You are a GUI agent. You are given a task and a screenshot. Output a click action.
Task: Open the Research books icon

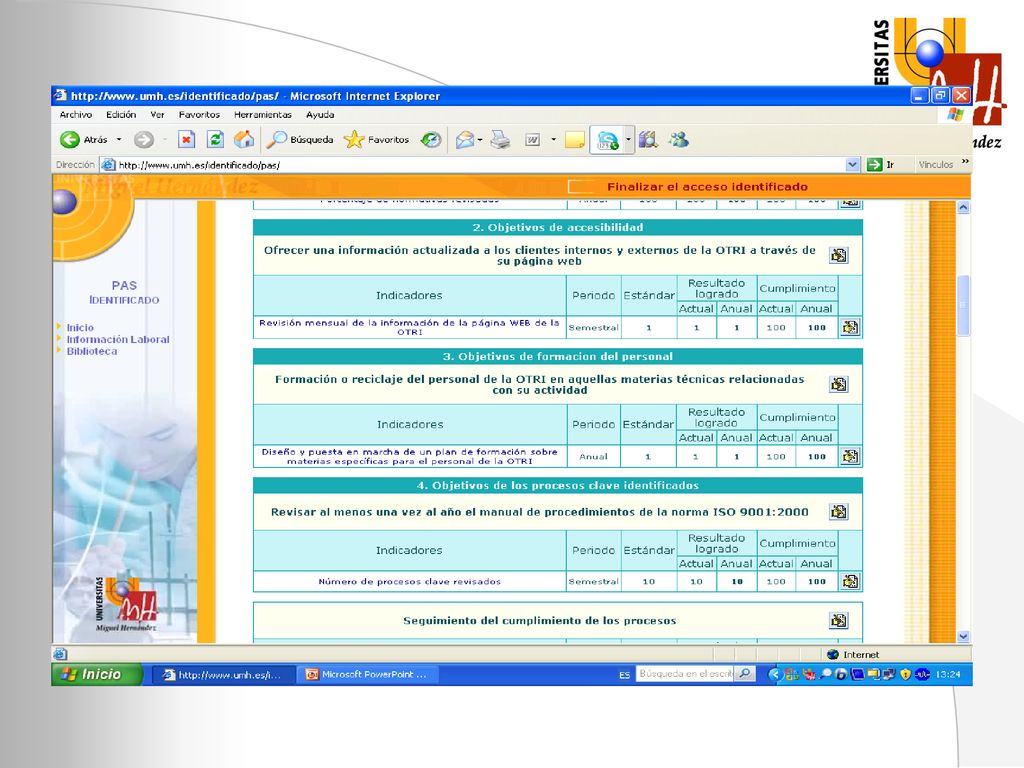(x=648, y=139)
